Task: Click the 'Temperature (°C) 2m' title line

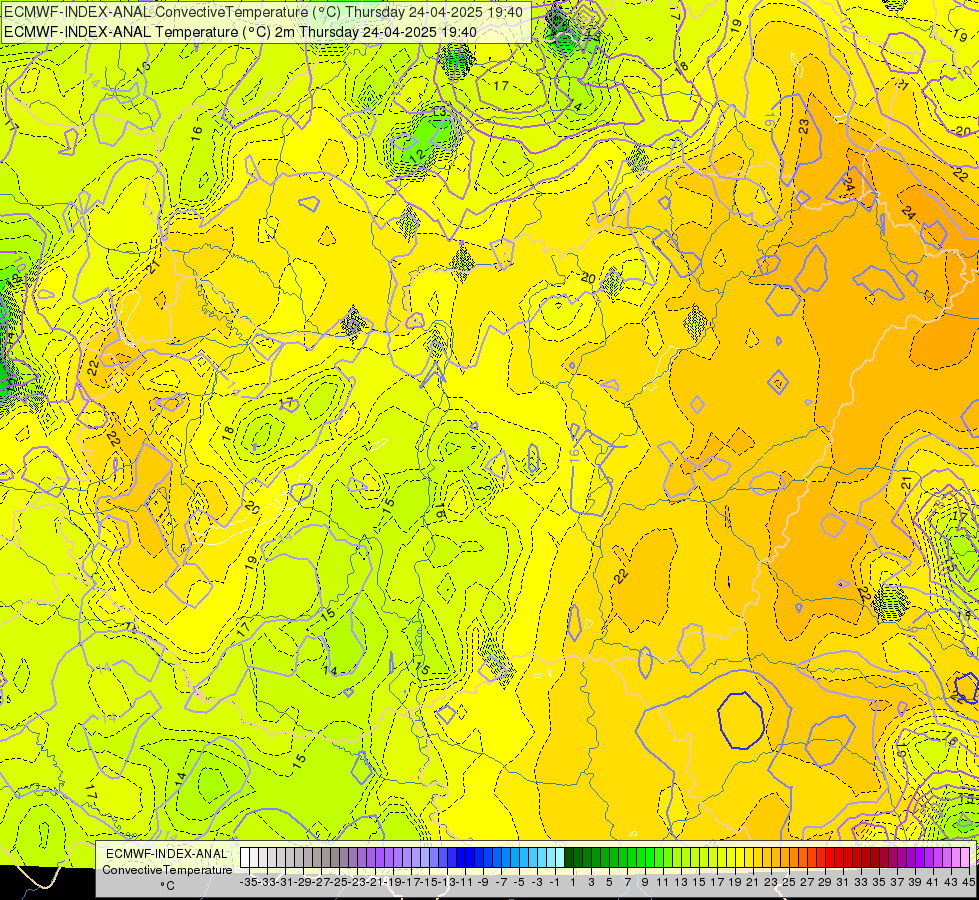Action: click(x=240, y=32)
